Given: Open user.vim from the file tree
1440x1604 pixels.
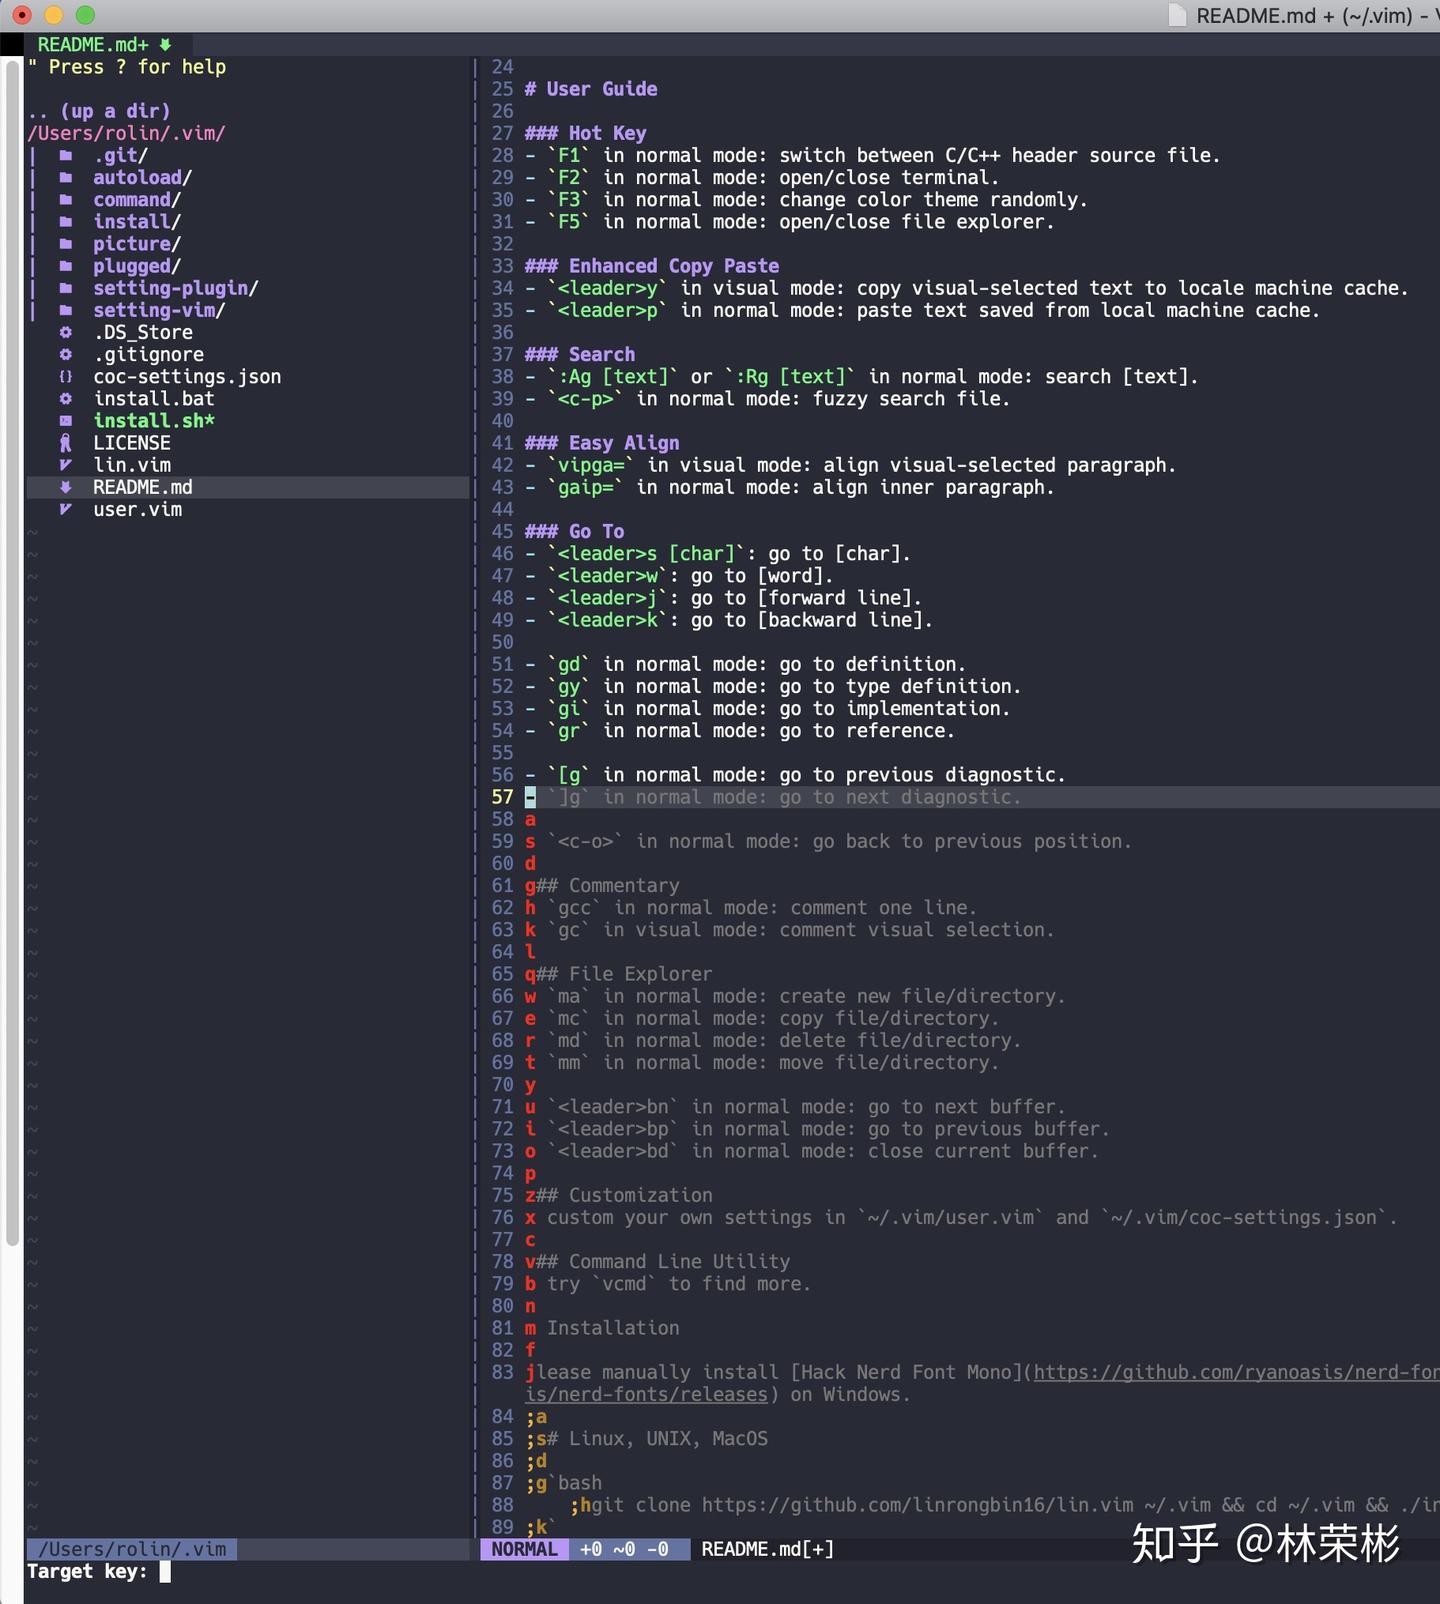Looking at the screenshot, I should [138, 509].
